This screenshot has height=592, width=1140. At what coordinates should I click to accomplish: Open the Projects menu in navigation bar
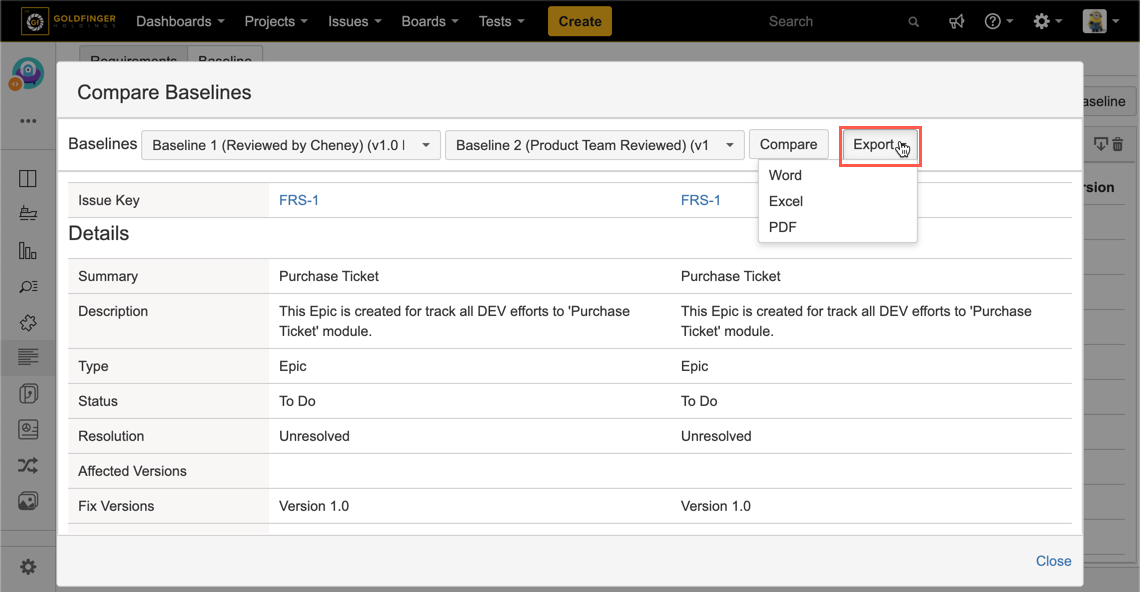click(277, 21)
